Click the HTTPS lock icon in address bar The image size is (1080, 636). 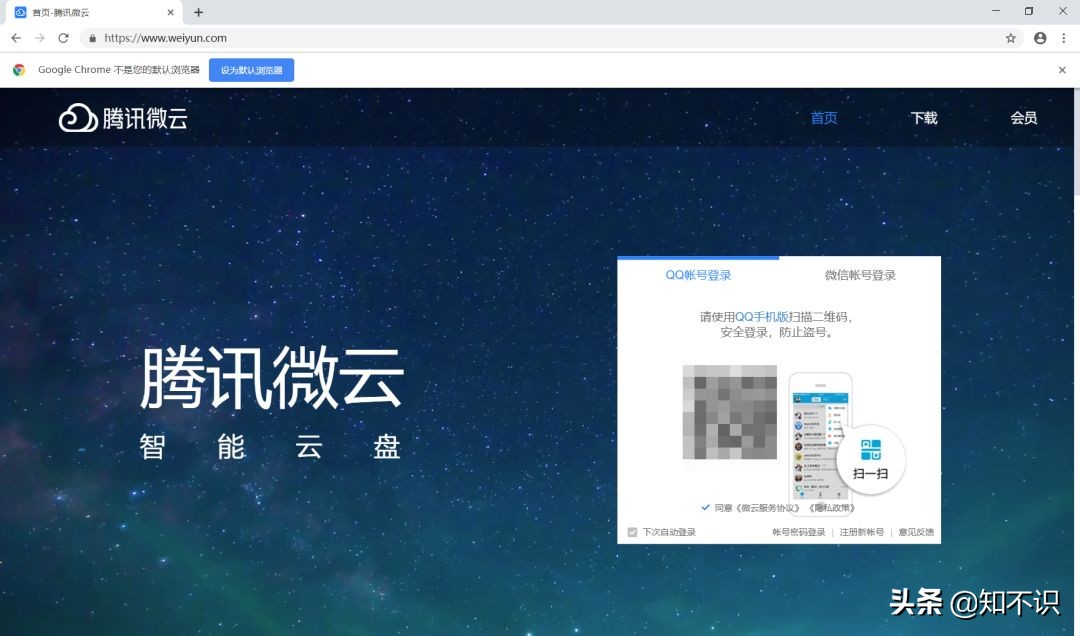[92, 37]
